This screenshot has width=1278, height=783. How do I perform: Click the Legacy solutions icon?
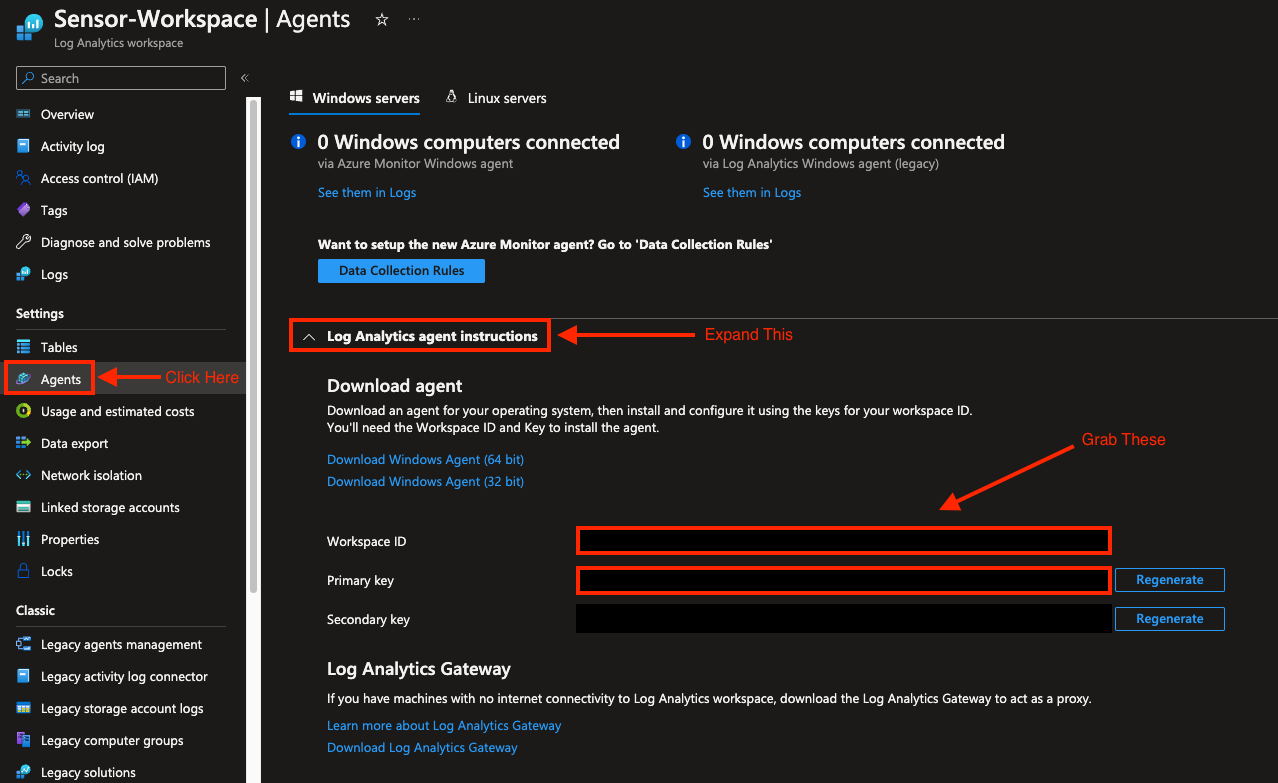tap(23, 772)
